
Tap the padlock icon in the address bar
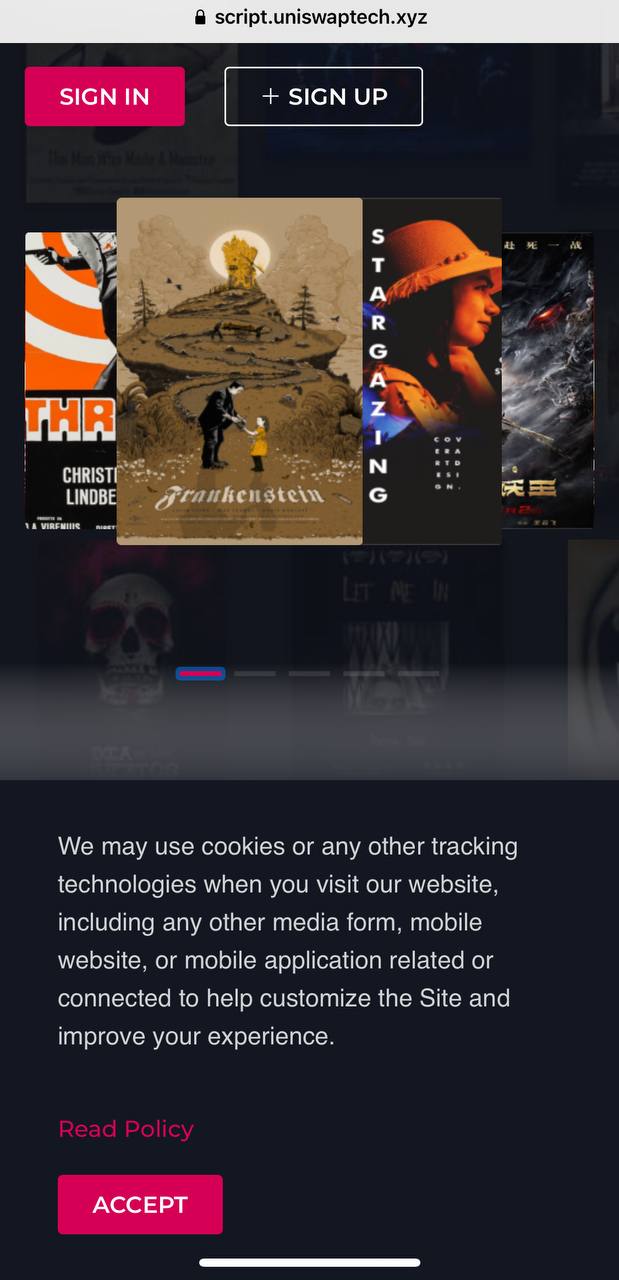tap(200, 17)
